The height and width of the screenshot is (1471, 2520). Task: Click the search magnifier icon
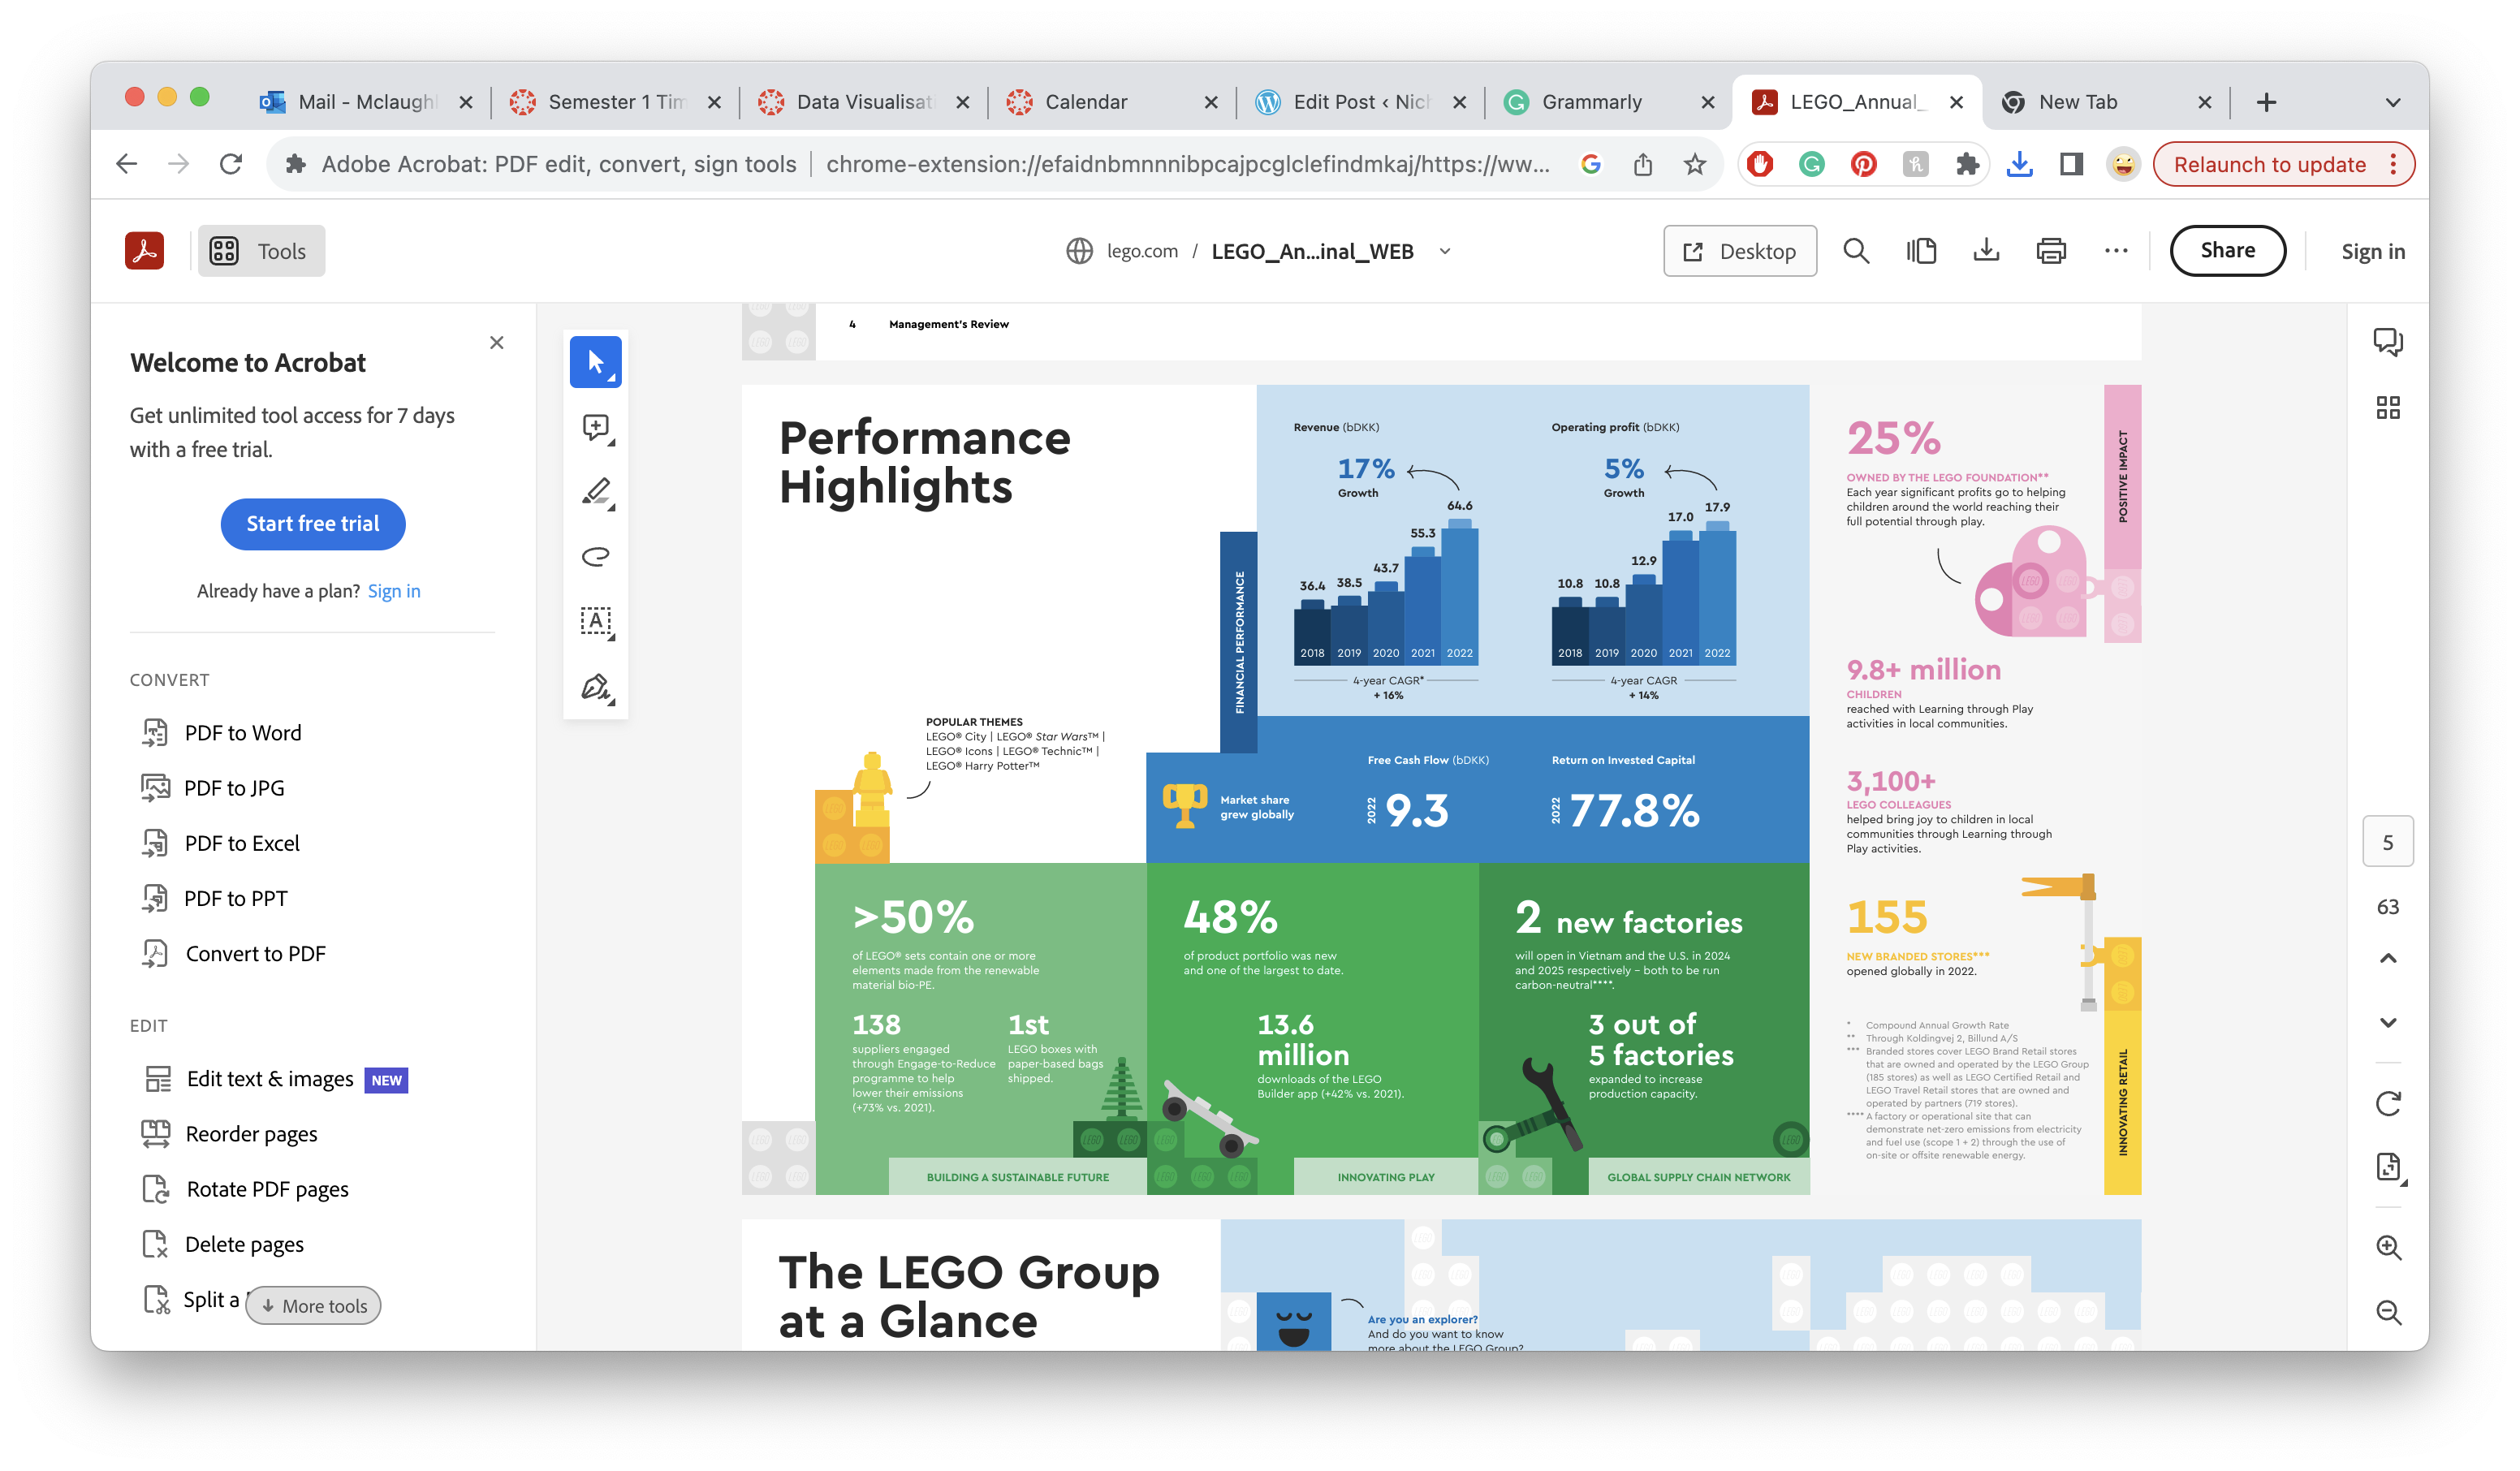[1856, 251]
